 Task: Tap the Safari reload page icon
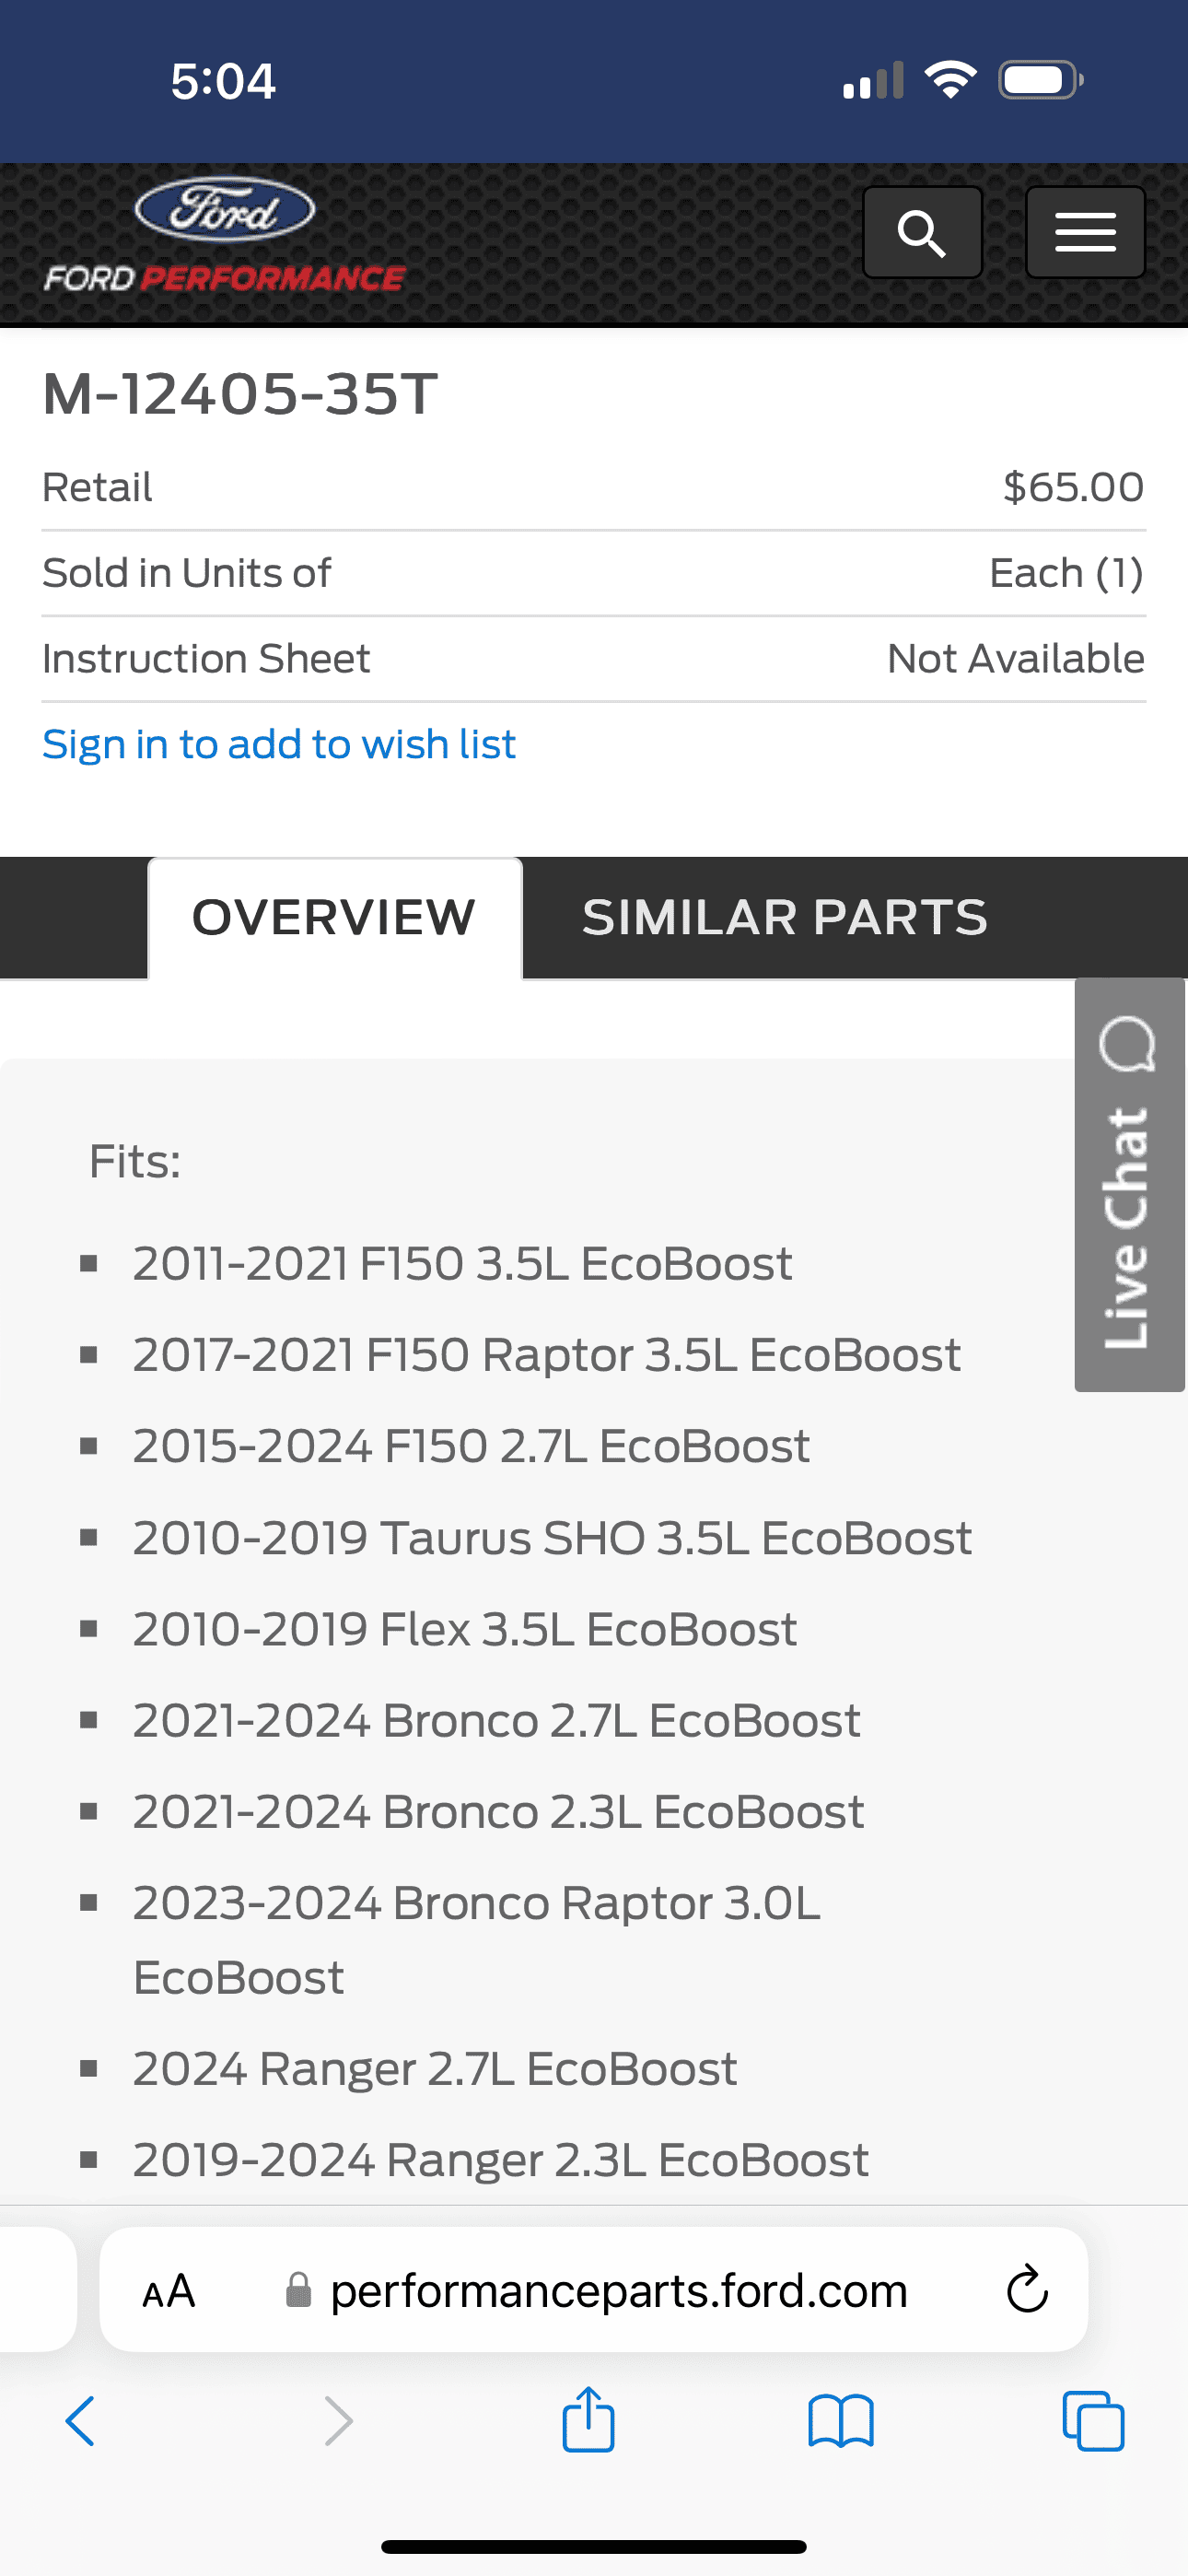pyautogui.click(x=1027, y=2289)
